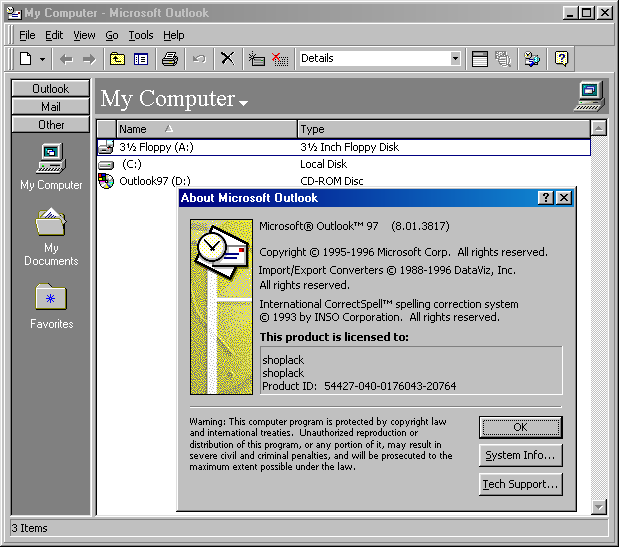619x547 pixels.
Task: Click the Back arrow in toolbar
Action: (x=66, y=59)
